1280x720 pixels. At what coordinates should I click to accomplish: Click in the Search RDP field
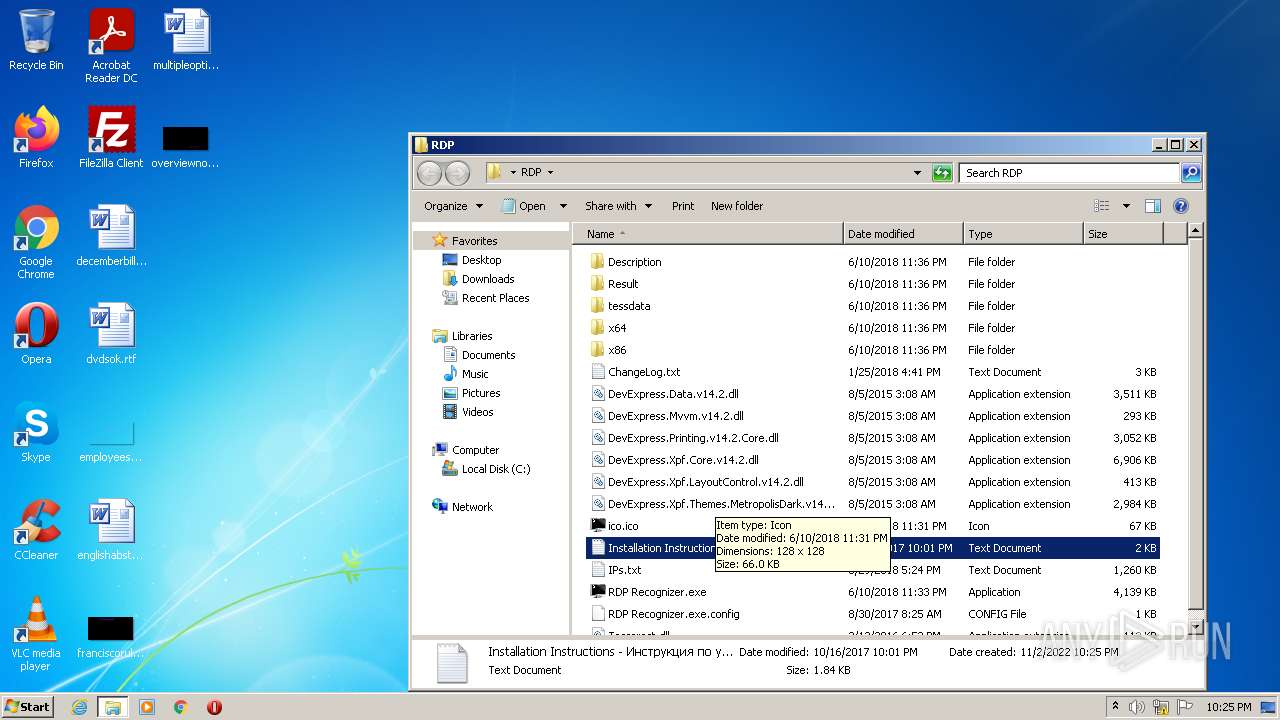pos(1068,173)
